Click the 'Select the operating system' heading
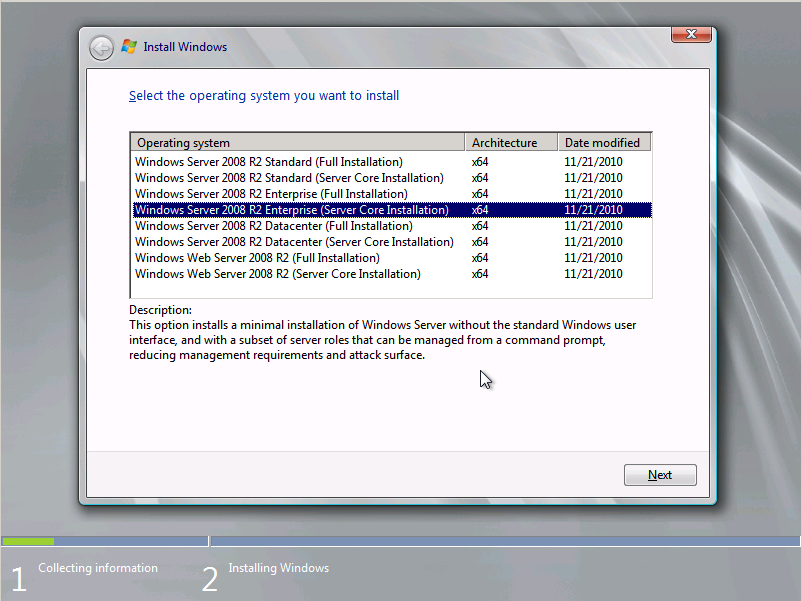This screenshot has height=601, width=802. point(264,96)
